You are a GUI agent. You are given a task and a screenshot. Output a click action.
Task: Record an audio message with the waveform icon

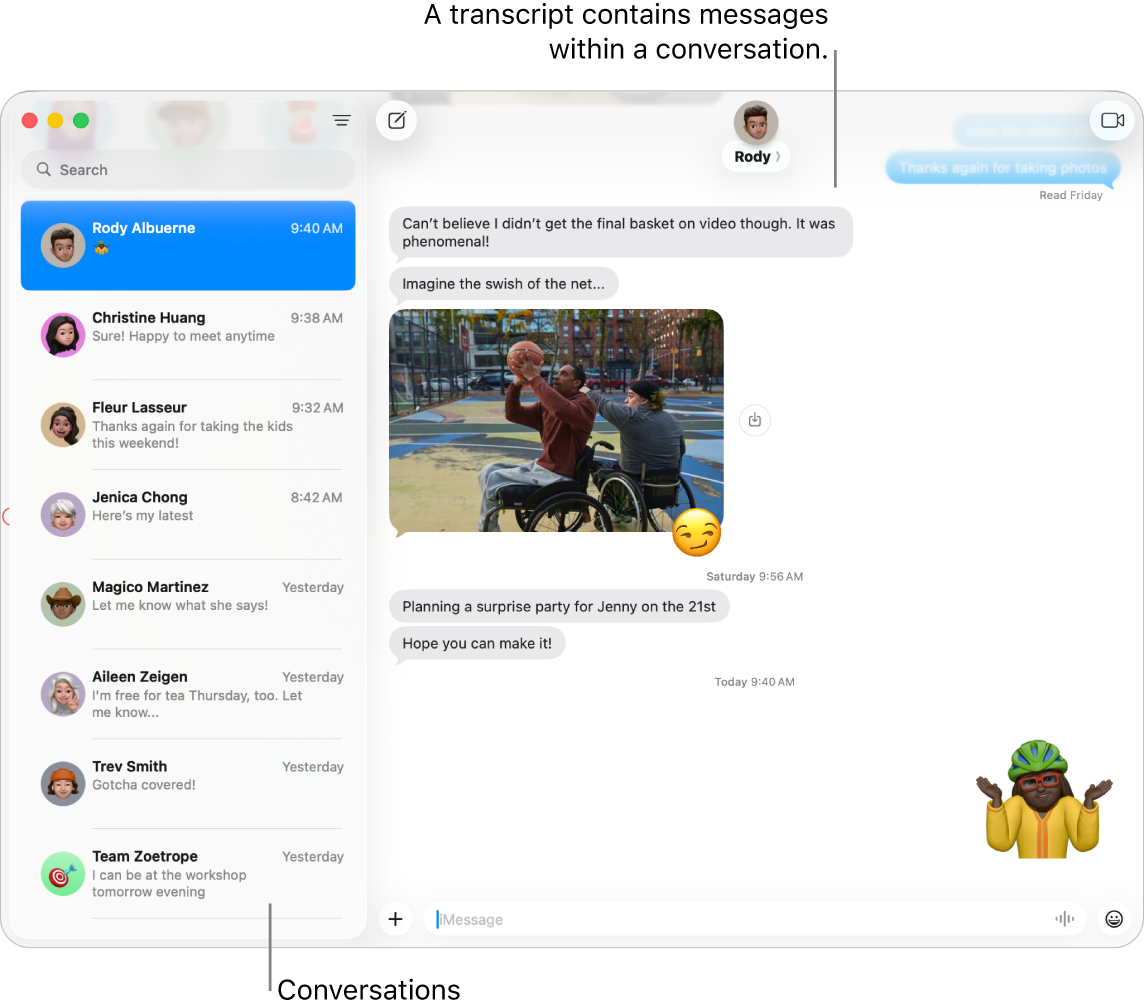[x=1064, y=919]
